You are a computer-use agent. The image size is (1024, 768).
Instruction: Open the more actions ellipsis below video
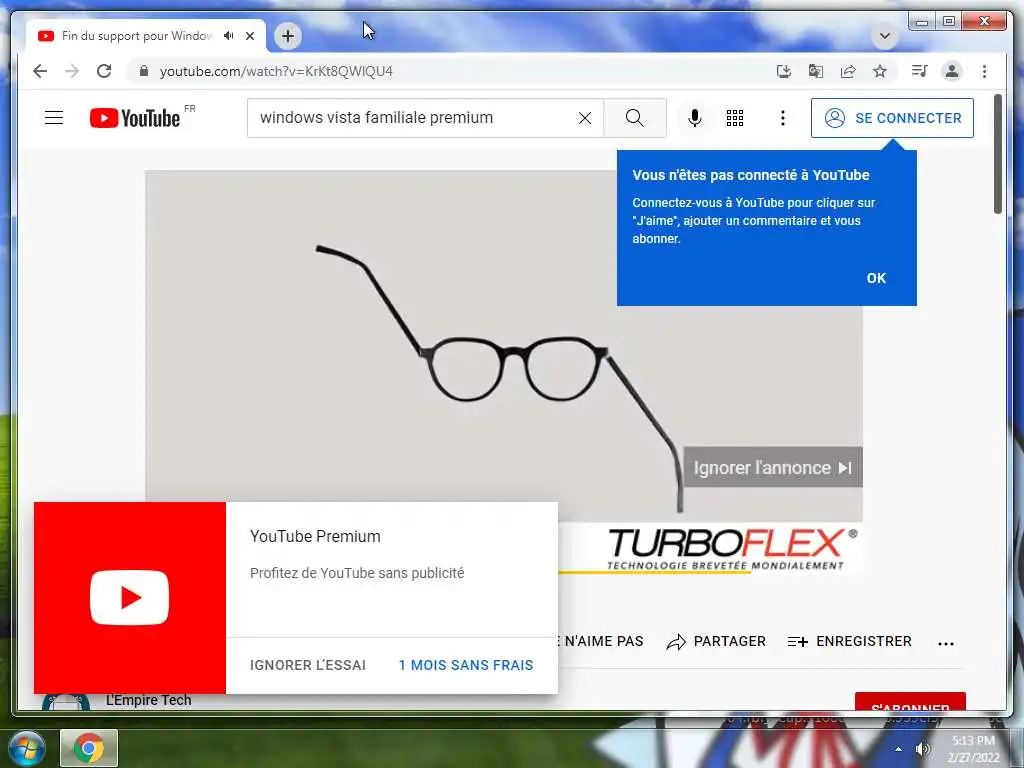point(946,643)
